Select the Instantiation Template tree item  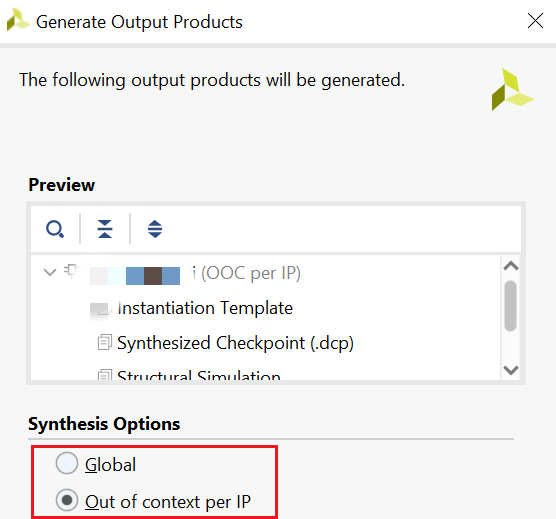point(205,308)
